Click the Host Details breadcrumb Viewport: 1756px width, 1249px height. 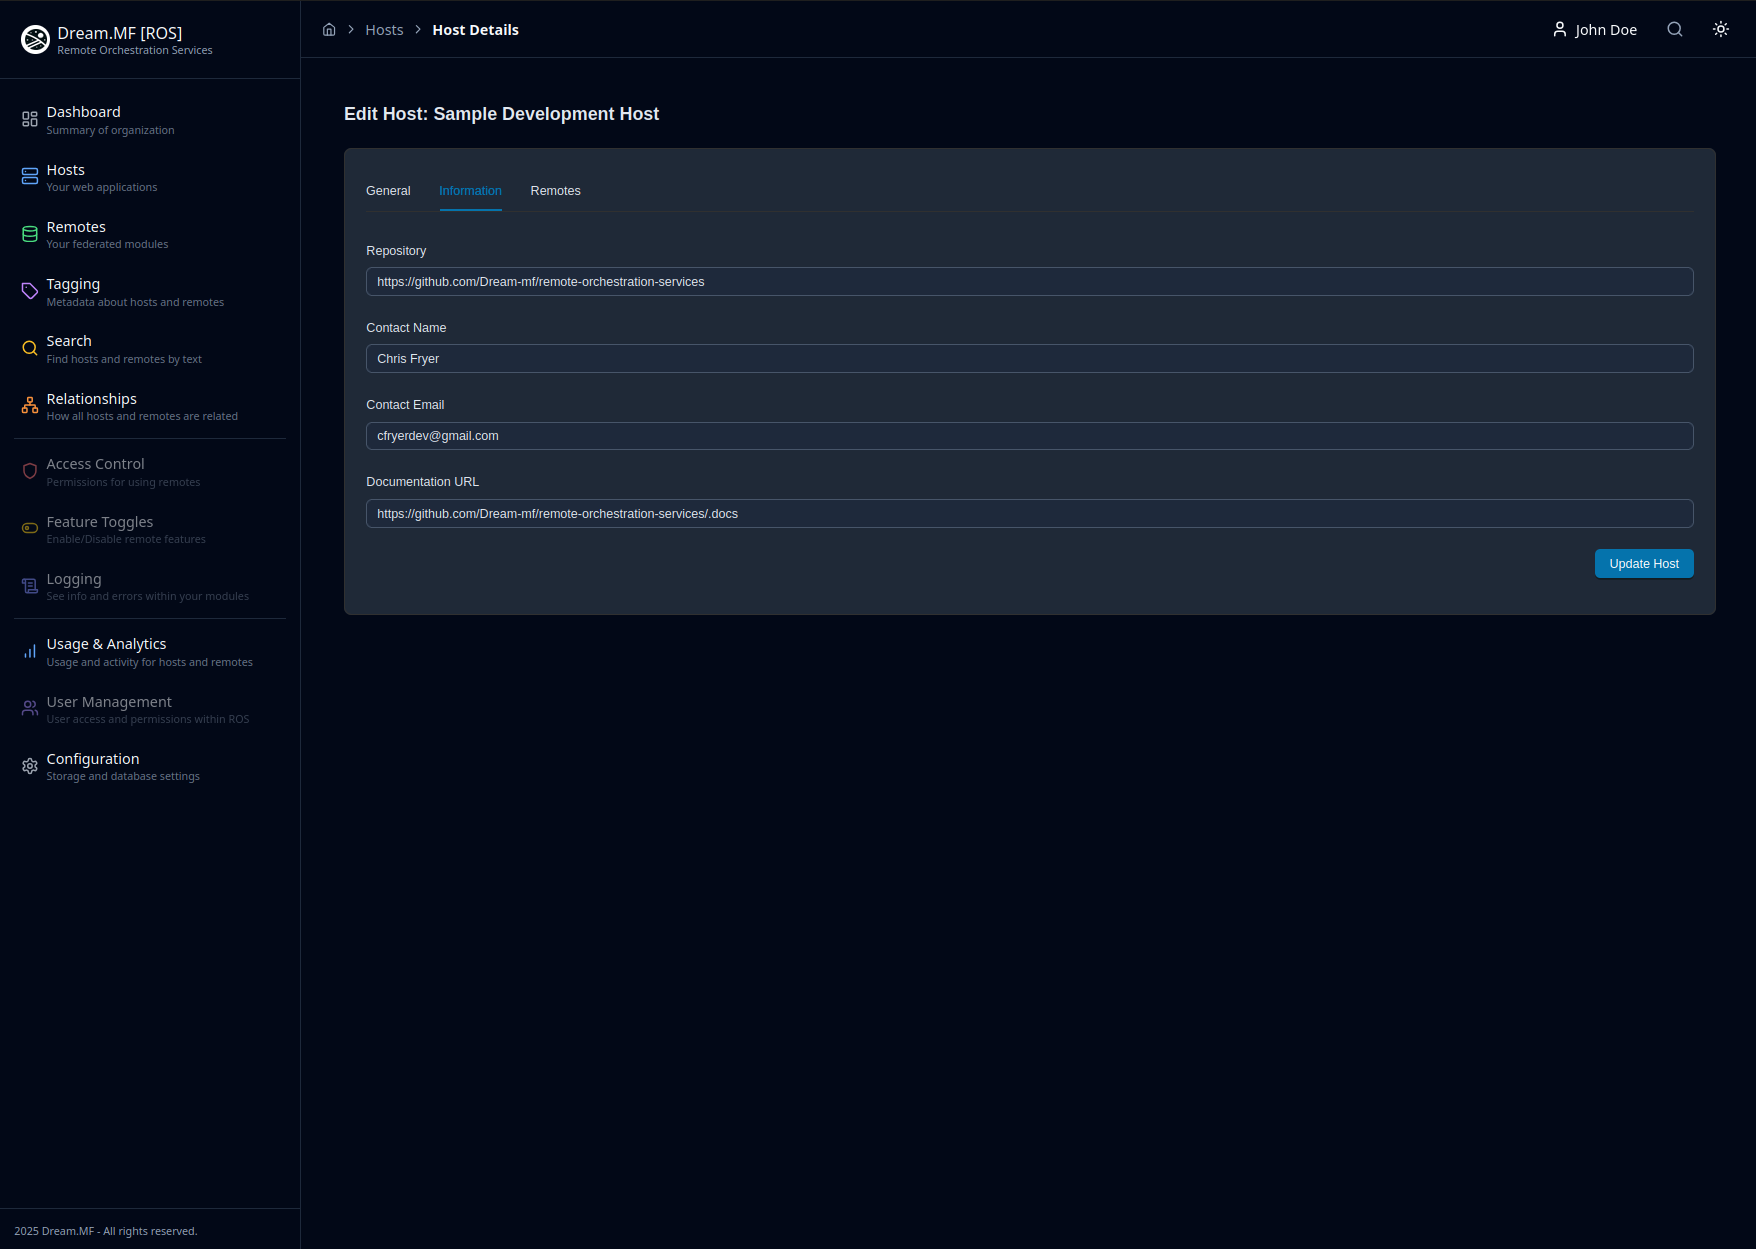[x=475, y=30]
